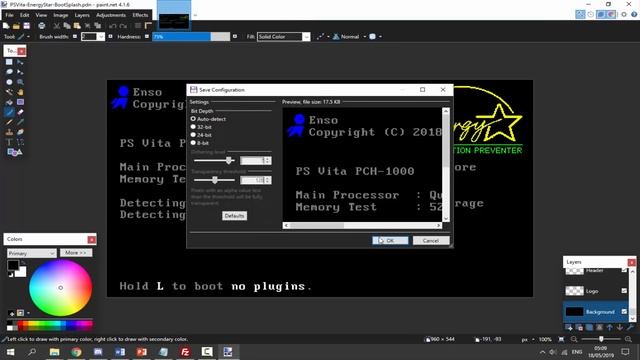Image resolution: width=640 pixels, height=360 pixels.
Task: Open the File menu
Action: click(x=9, y=15)
